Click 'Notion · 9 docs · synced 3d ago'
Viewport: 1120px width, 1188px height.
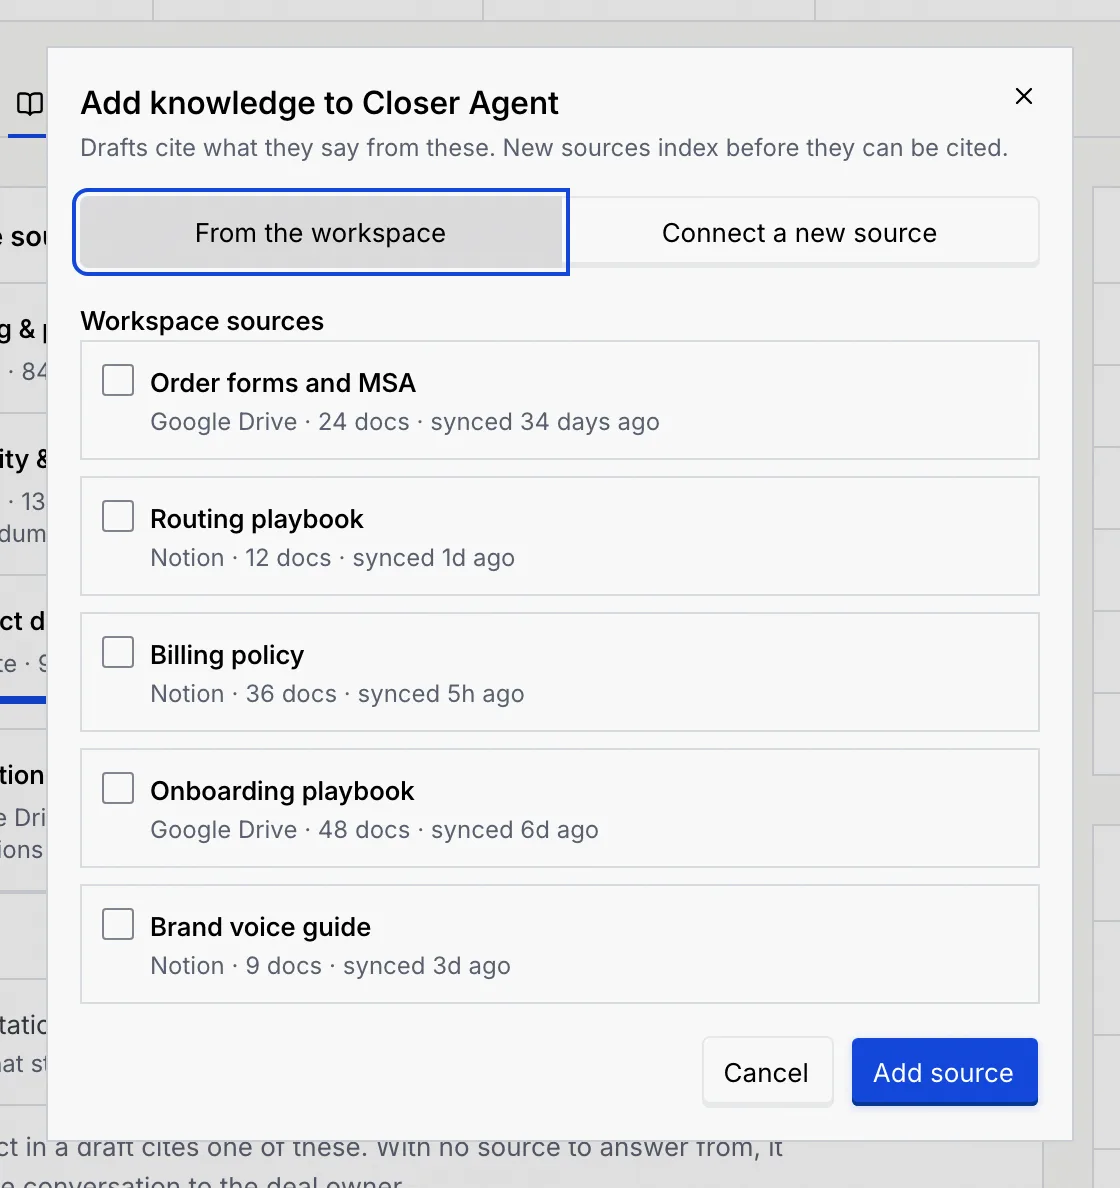click(330, 966)
